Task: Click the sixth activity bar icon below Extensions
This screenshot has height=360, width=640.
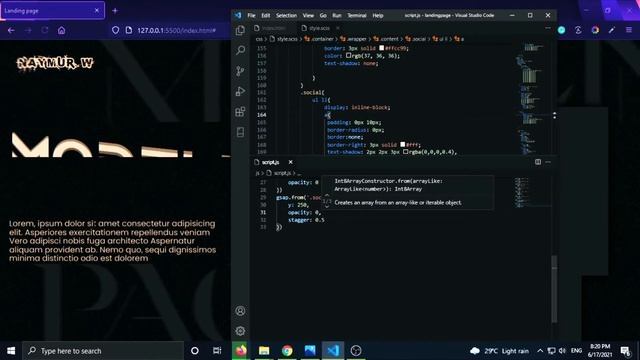Action: point(240,132)
